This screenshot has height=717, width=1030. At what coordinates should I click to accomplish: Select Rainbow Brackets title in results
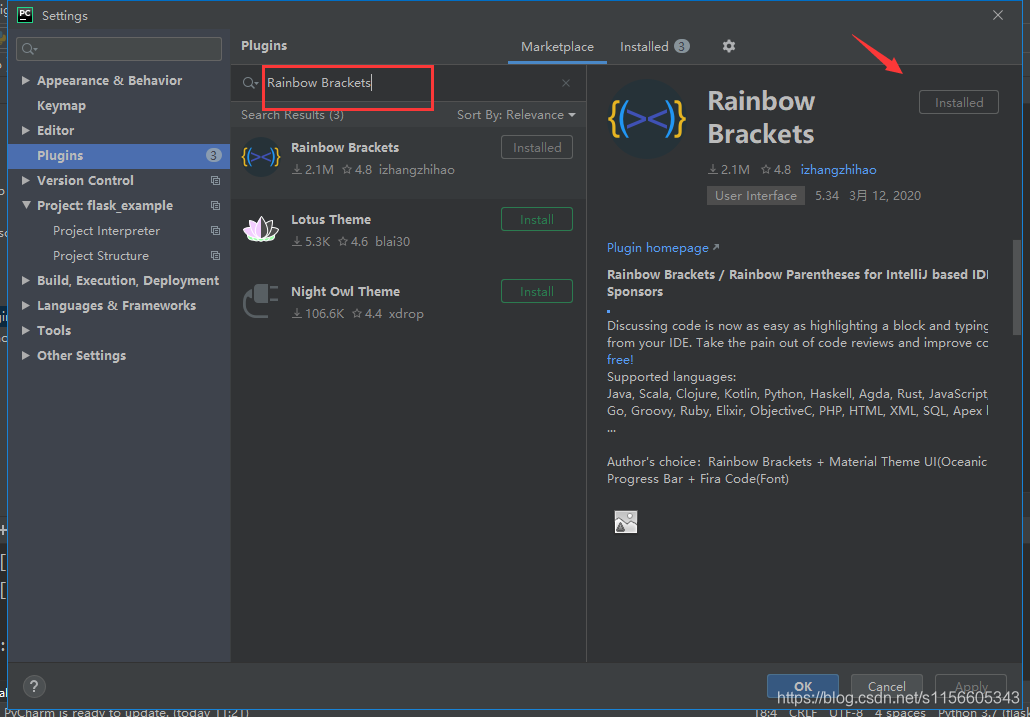pyautogui.click(x=345, y=148)
